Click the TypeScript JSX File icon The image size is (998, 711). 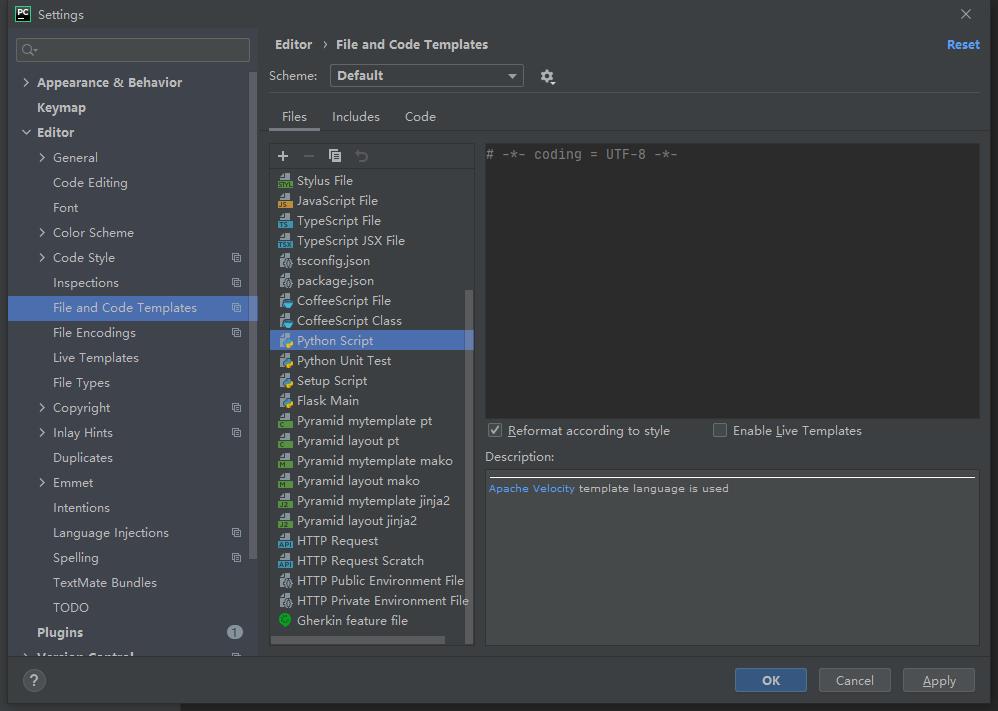click(x=285, y=241)
